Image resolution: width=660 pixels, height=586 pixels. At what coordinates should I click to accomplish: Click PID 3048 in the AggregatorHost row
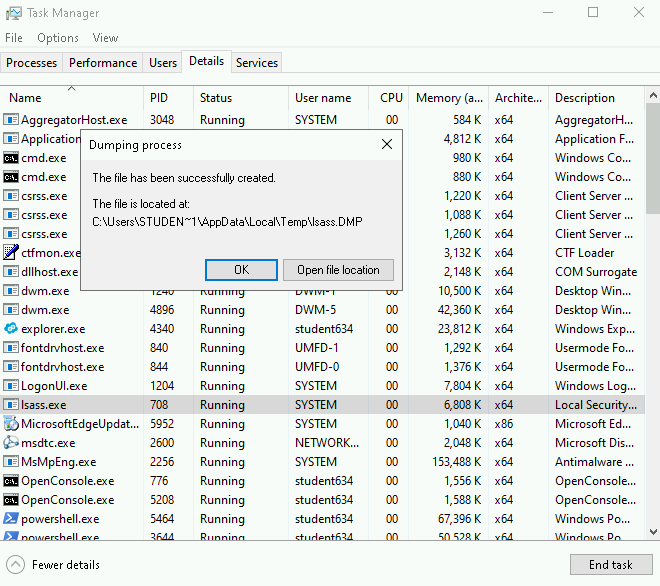pos(162,120)
